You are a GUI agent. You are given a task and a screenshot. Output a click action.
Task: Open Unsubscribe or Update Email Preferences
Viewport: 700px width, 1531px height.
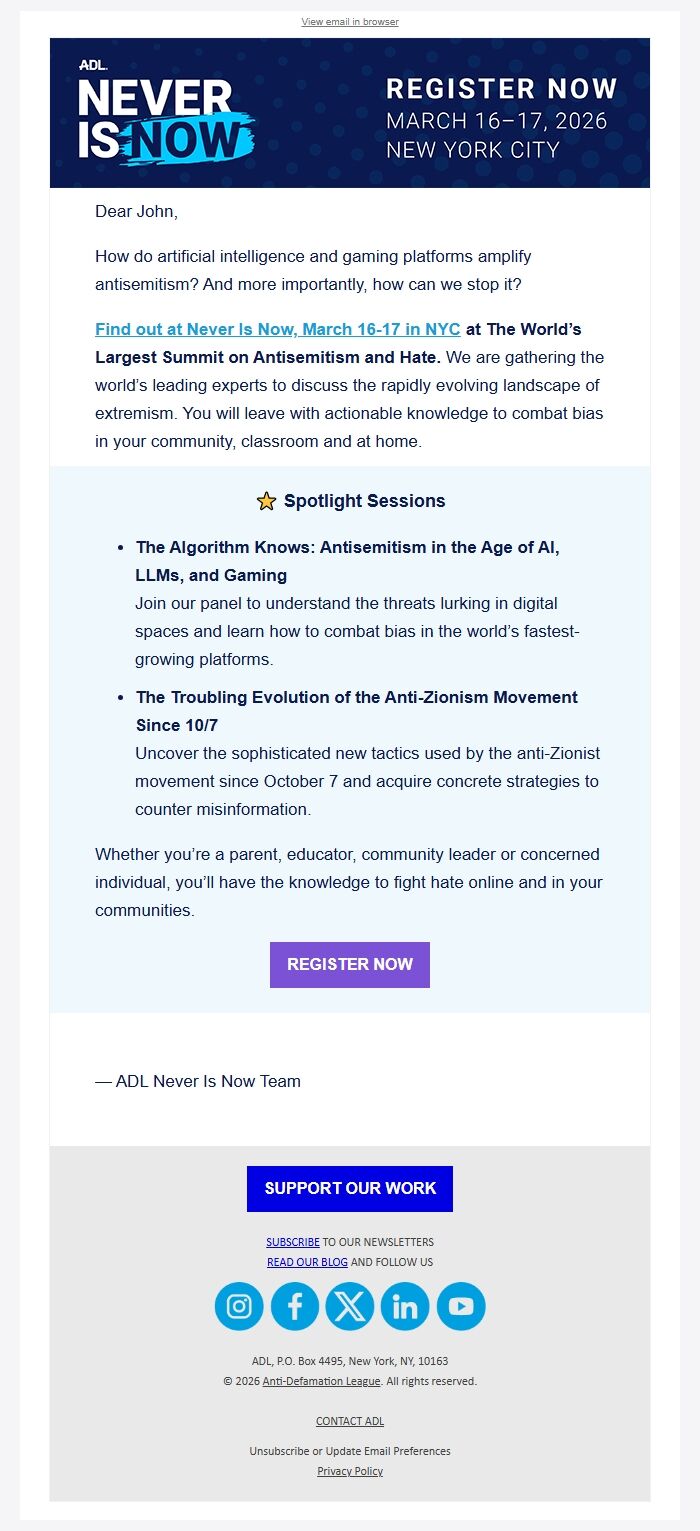[x=349, y=1451]
